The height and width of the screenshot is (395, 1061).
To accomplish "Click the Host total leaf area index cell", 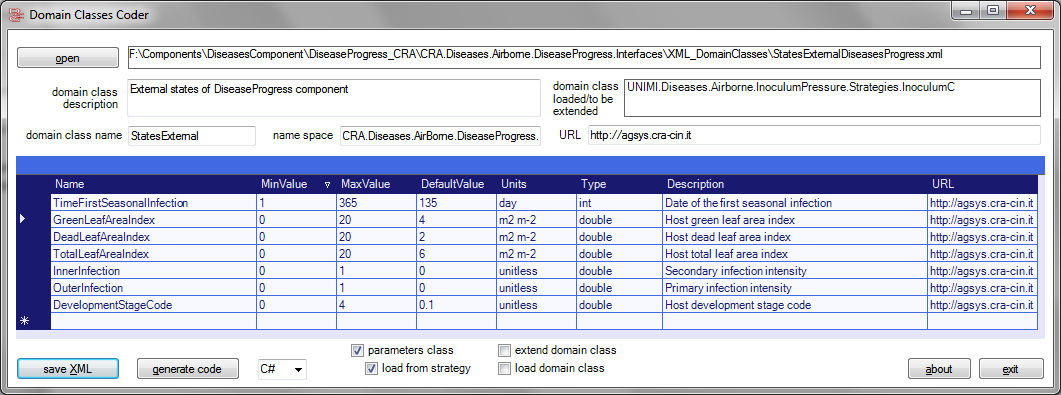I will tap(794, 254).
